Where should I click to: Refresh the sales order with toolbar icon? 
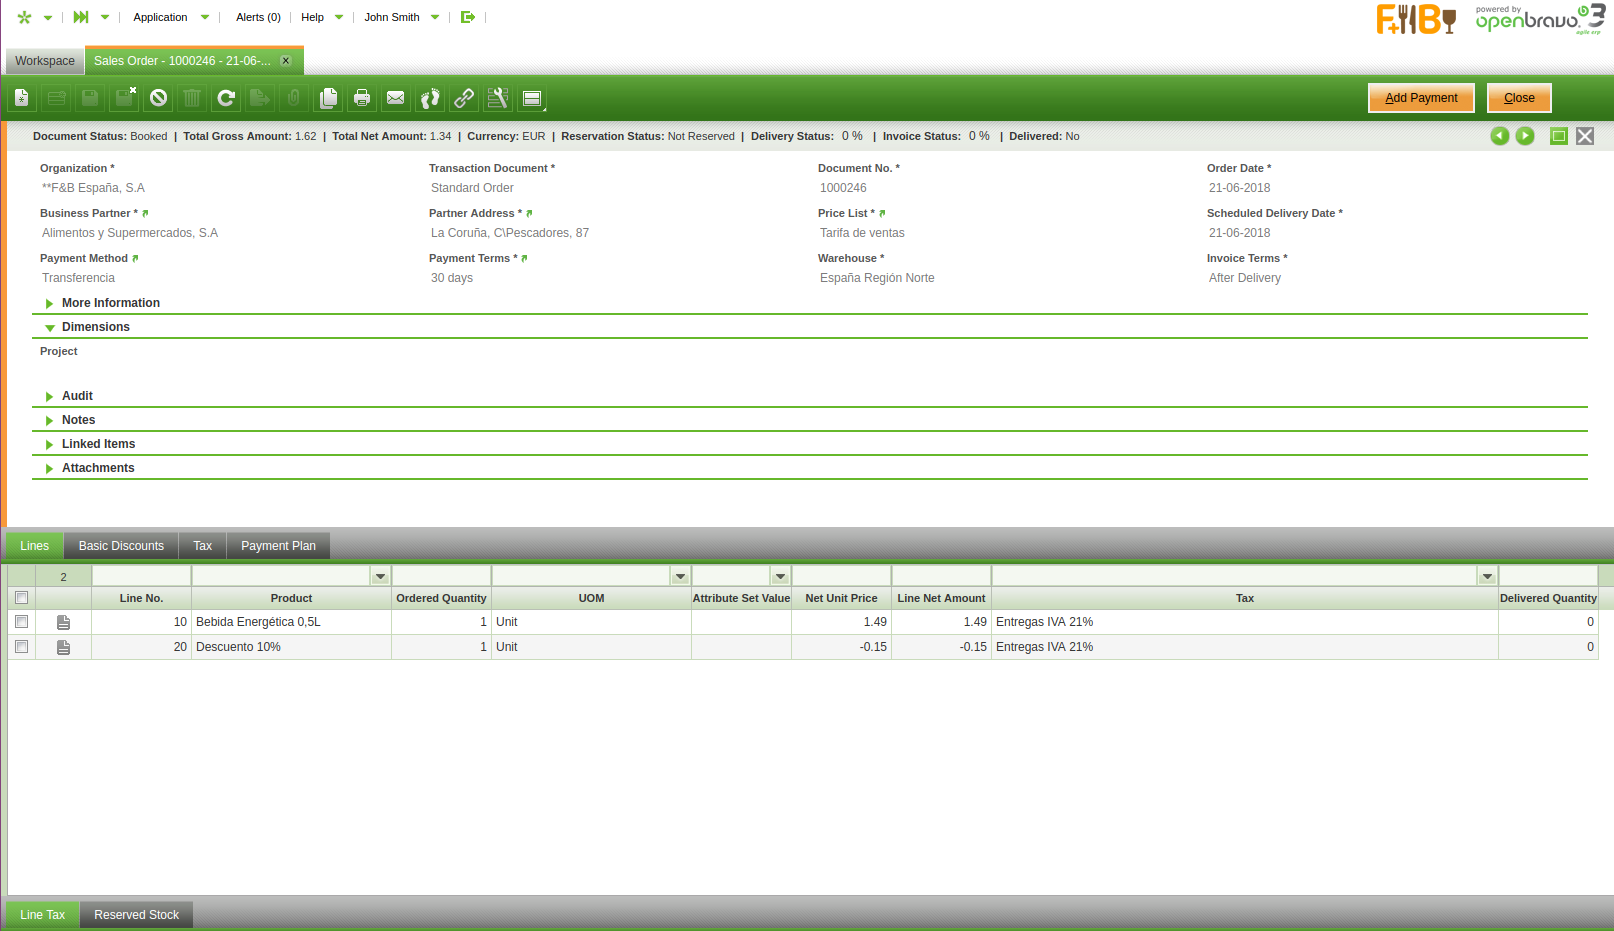tap(226, 98)
